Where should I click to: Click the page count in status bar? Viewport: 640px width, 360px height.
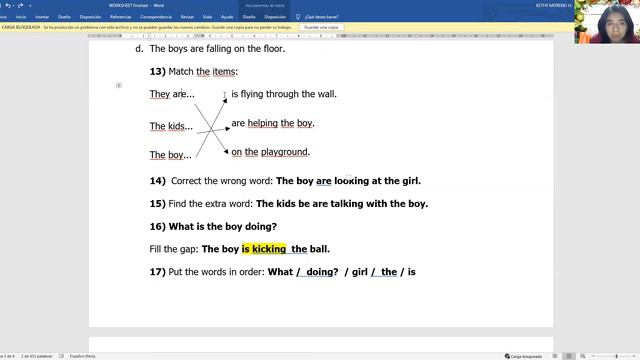[7, 356]
